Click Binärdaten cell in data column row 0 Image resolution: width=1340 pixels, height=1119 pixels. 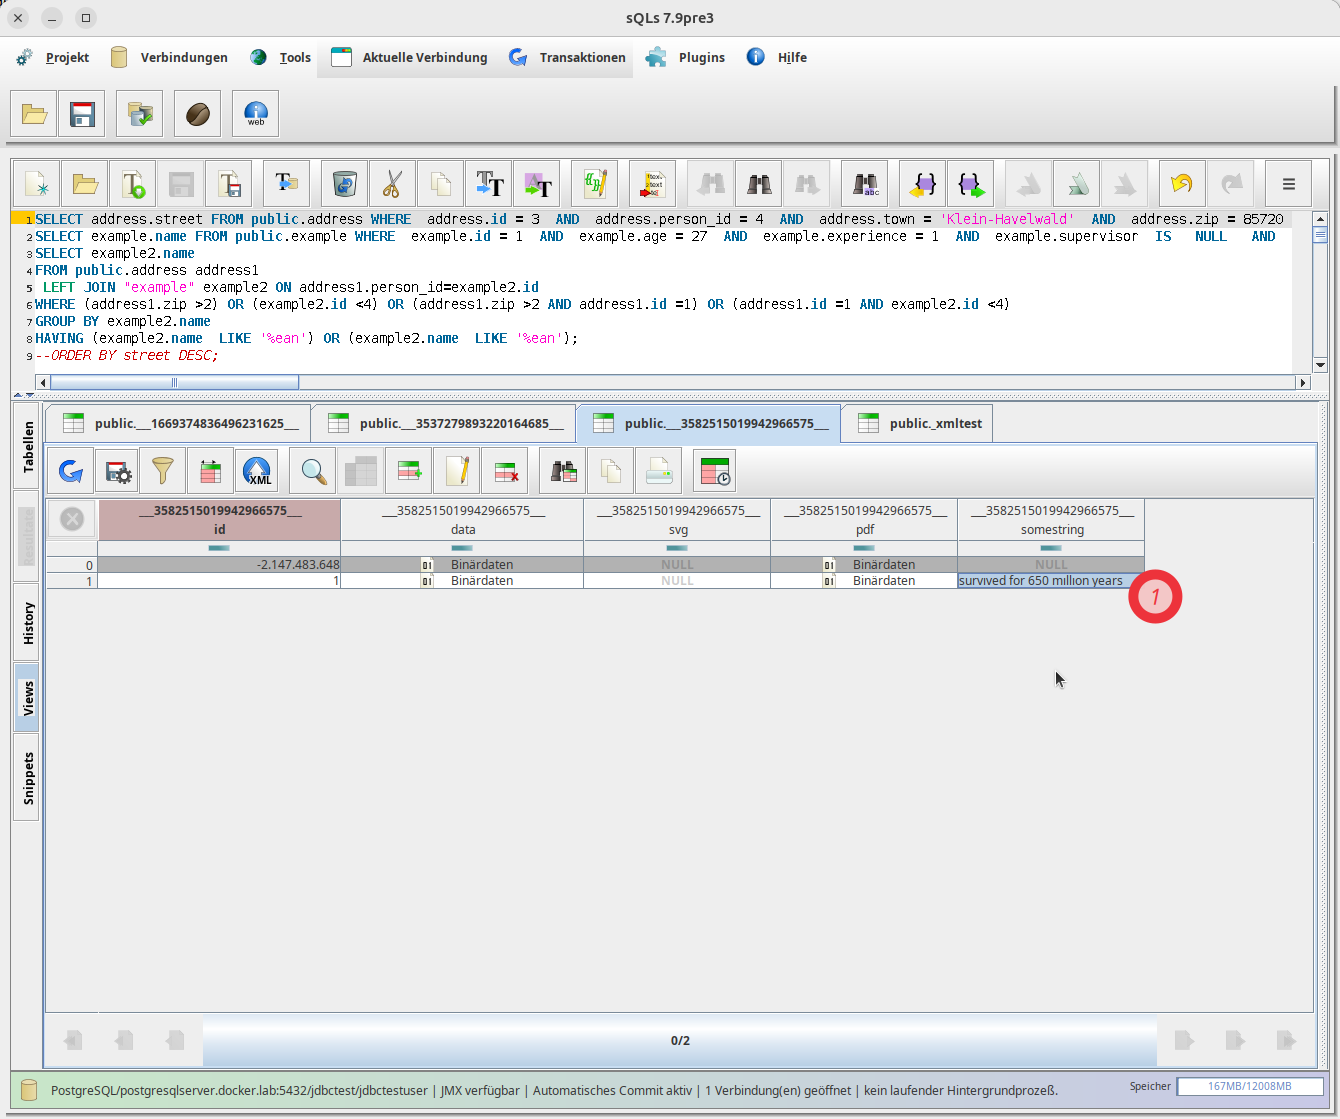462,564
